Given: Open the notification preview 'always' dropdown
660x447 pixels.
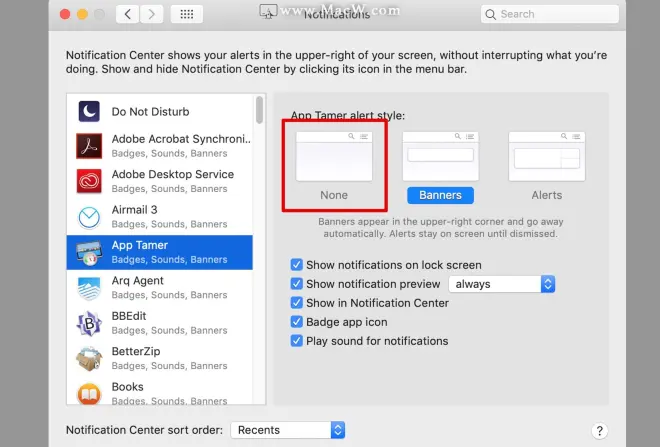Looking at the screenshot, I should (x=502, y=284).
